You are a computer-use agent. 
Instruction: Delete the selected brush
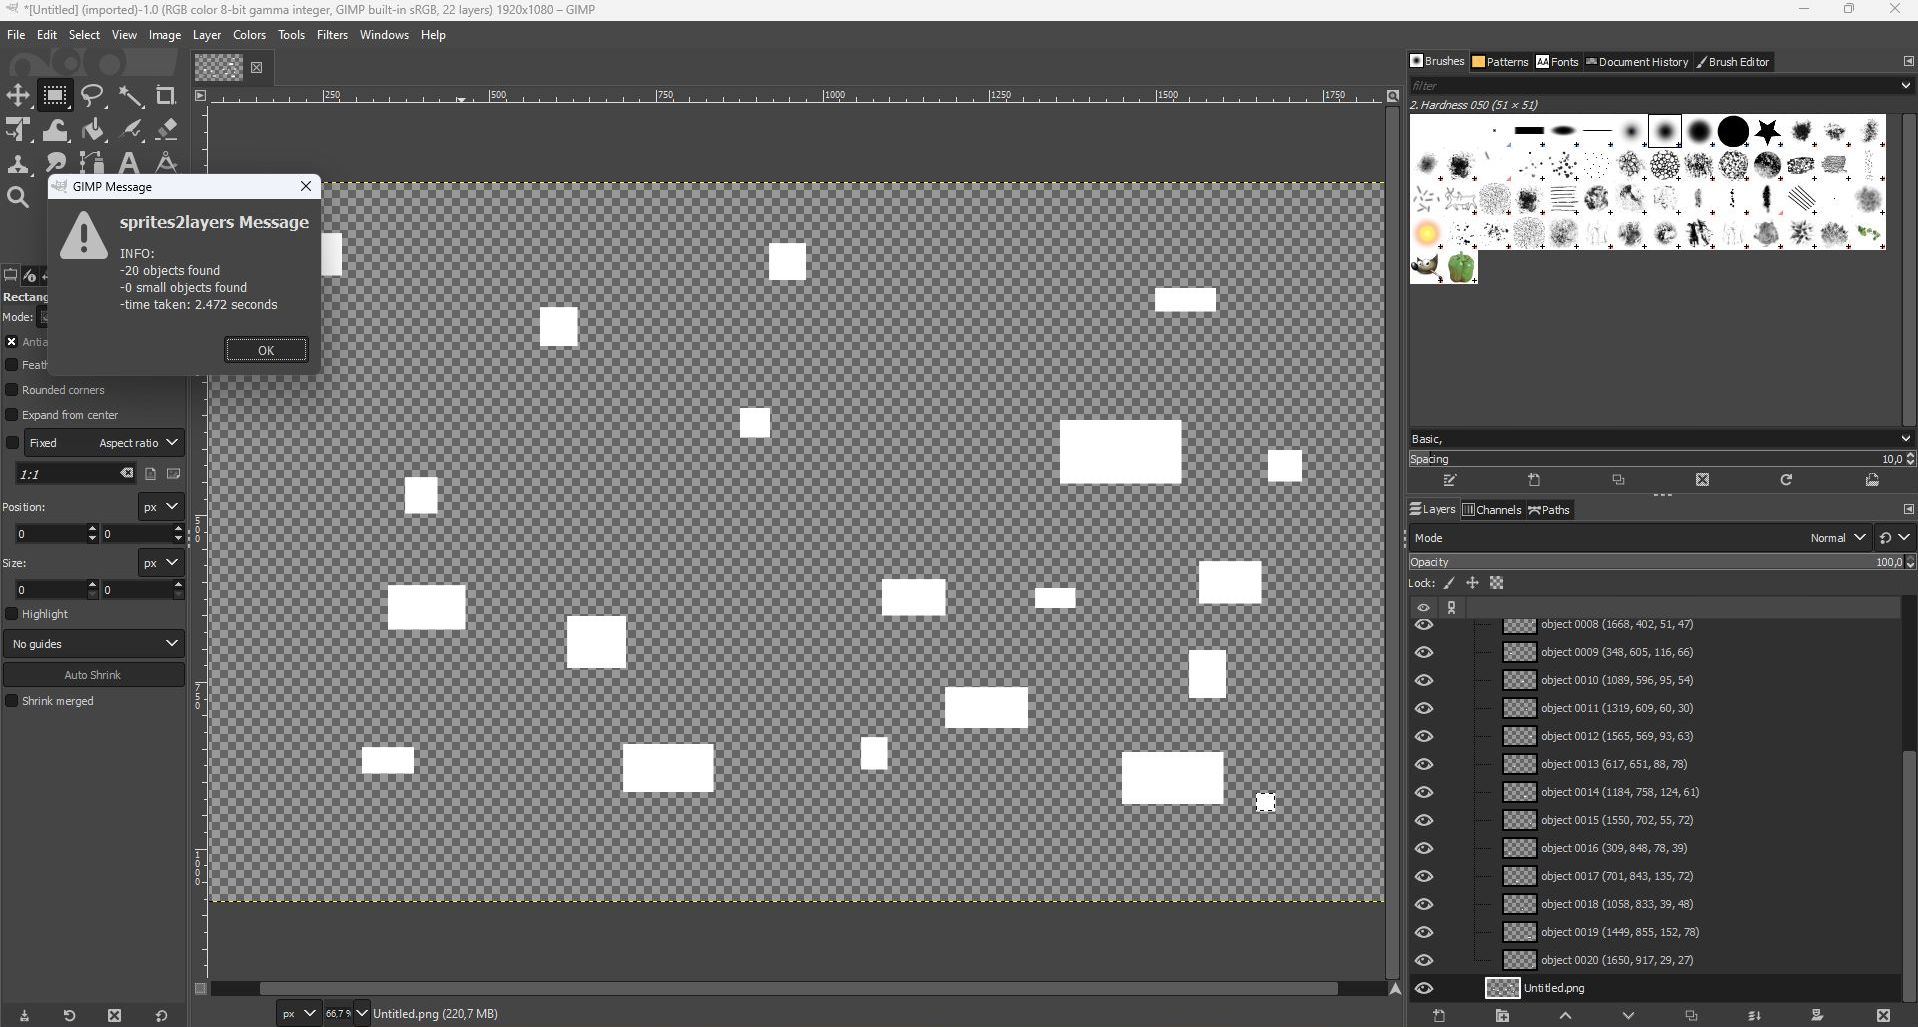1702,481
